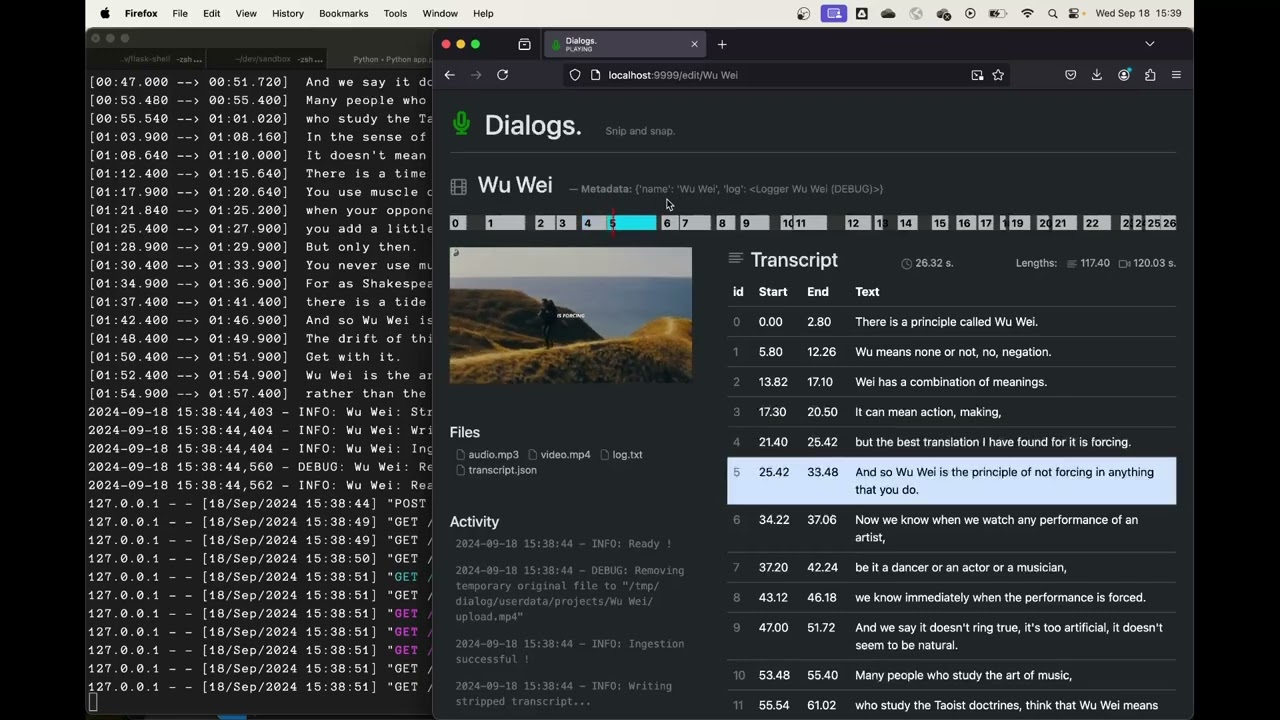
Task: Open the Help menu
Action: pos(483,13)
